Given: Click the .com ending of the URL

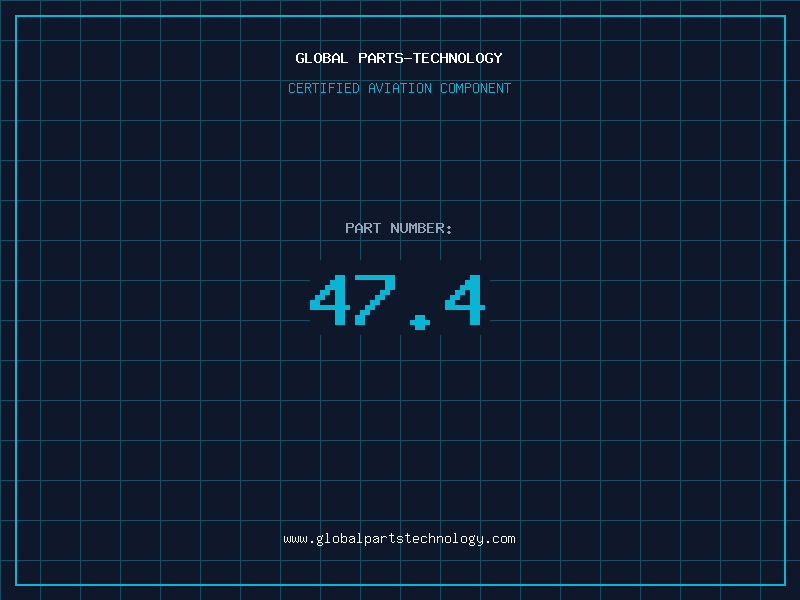Looking at the screenshot, I should coord(499,539).
